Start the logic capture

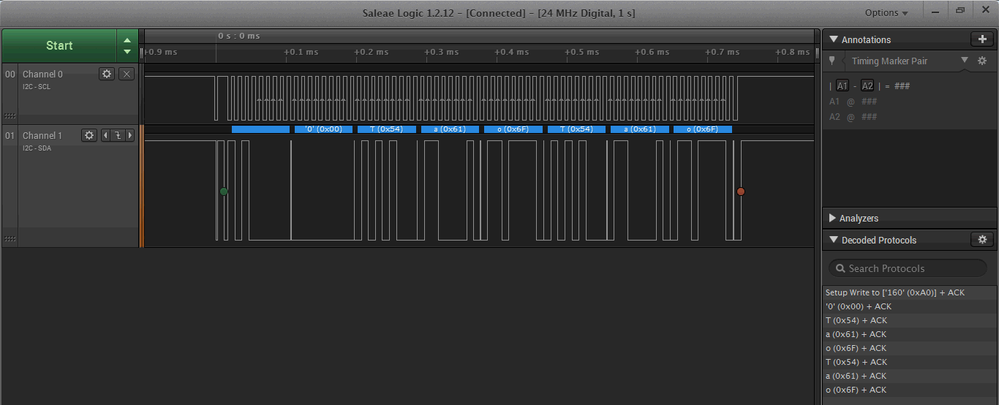click(59, 45)
